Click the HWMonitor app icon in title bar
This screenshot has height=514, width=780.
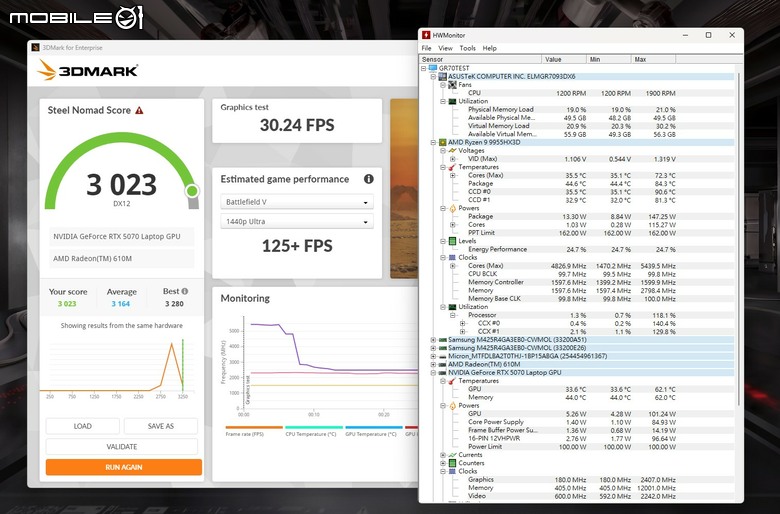(x=426, y=35)
